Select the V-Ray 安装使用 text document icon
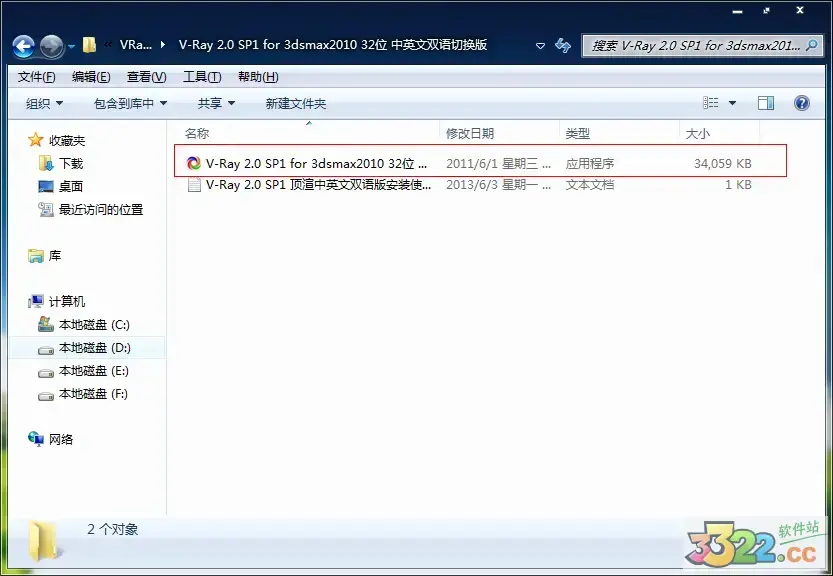The image size is (833, 576). click(x=194, y=184)
